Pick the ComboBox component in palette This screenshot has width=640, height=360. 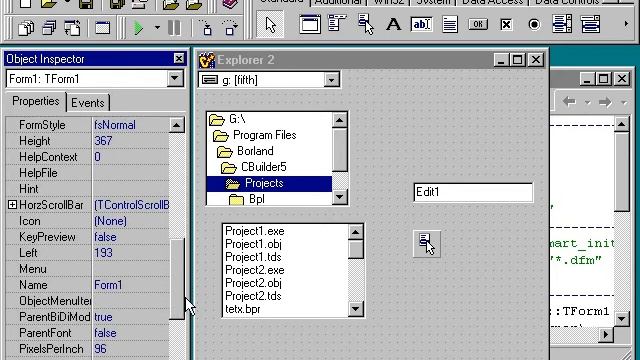[x=591, y=24]
